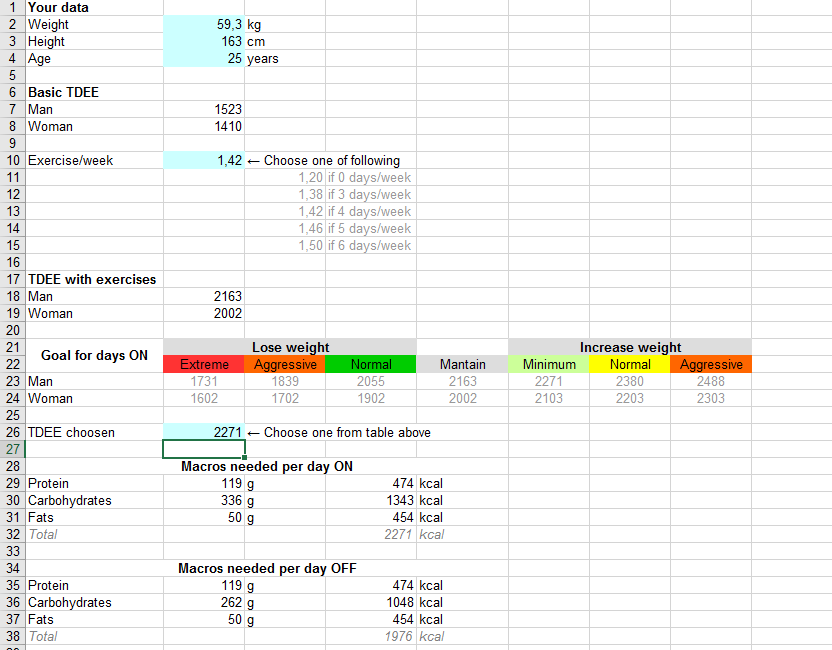This screenshot has height=650, width=832.
Task: Click the red Extreme header cell
Action: [x=204, y=364]
